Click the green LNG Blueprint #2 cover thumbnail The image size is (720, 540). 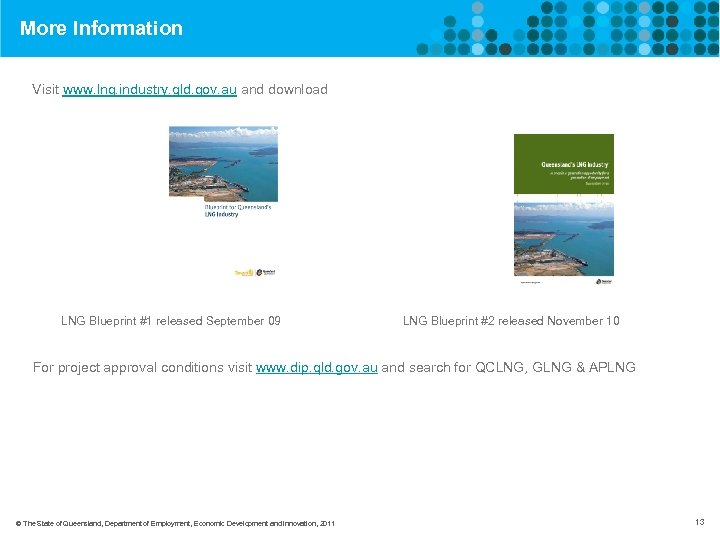[564, 210]
